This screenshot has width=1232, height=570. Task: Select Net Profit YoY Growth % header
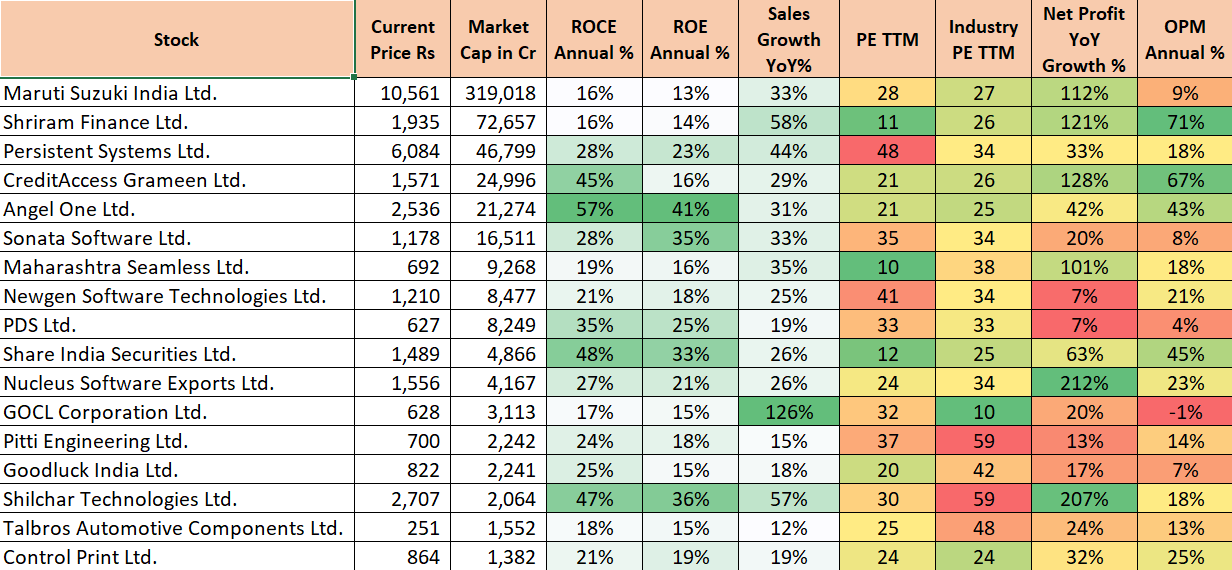tap(1084, 39)
